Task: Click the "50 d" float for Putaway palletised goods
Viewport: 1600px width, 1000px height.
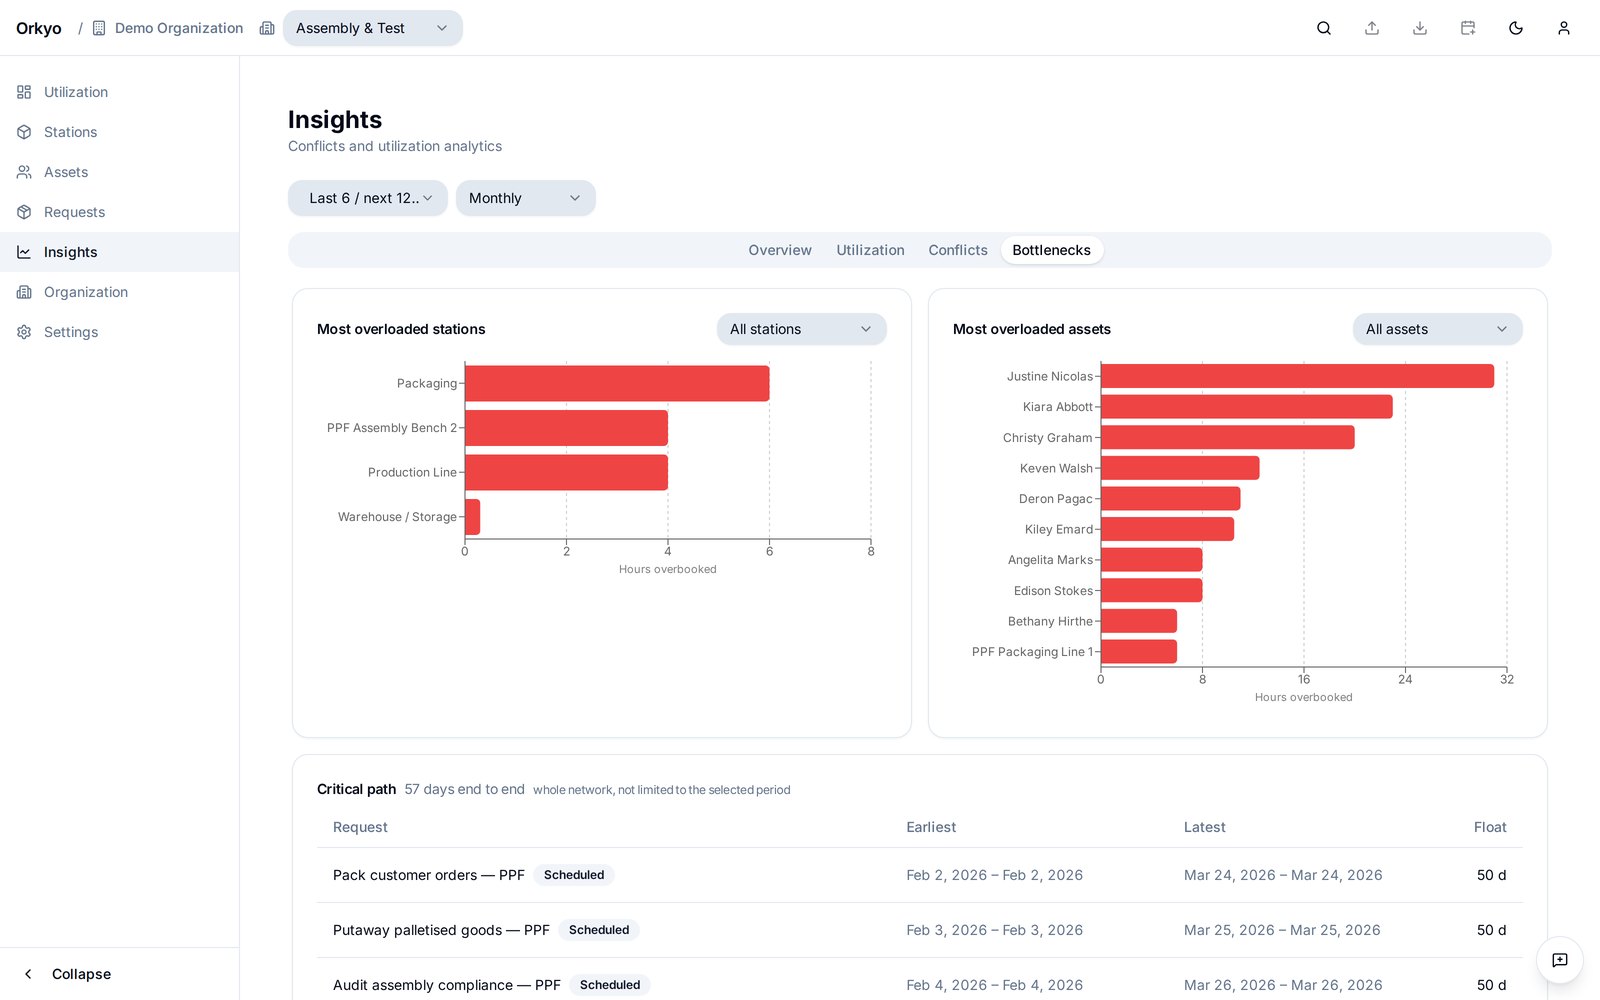Action: coord(1492,930)
